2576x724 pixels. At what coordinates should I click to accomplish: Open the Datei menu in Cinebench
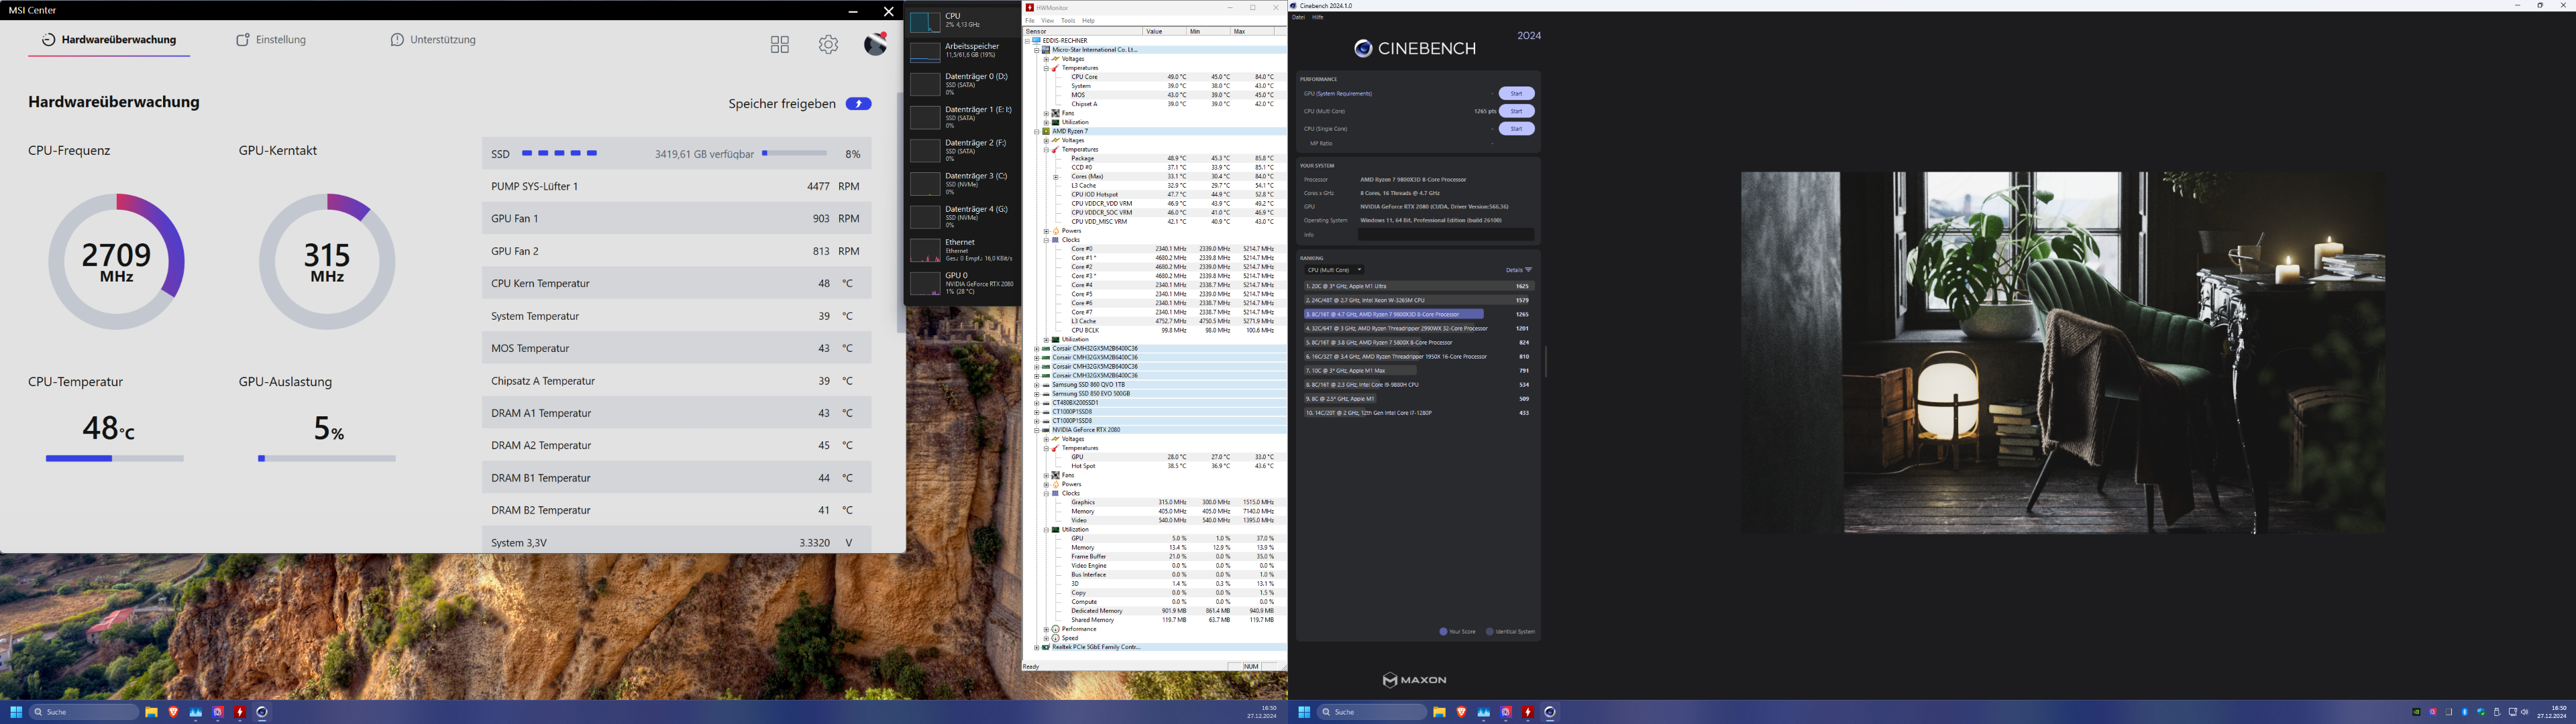click(1298, 17)
